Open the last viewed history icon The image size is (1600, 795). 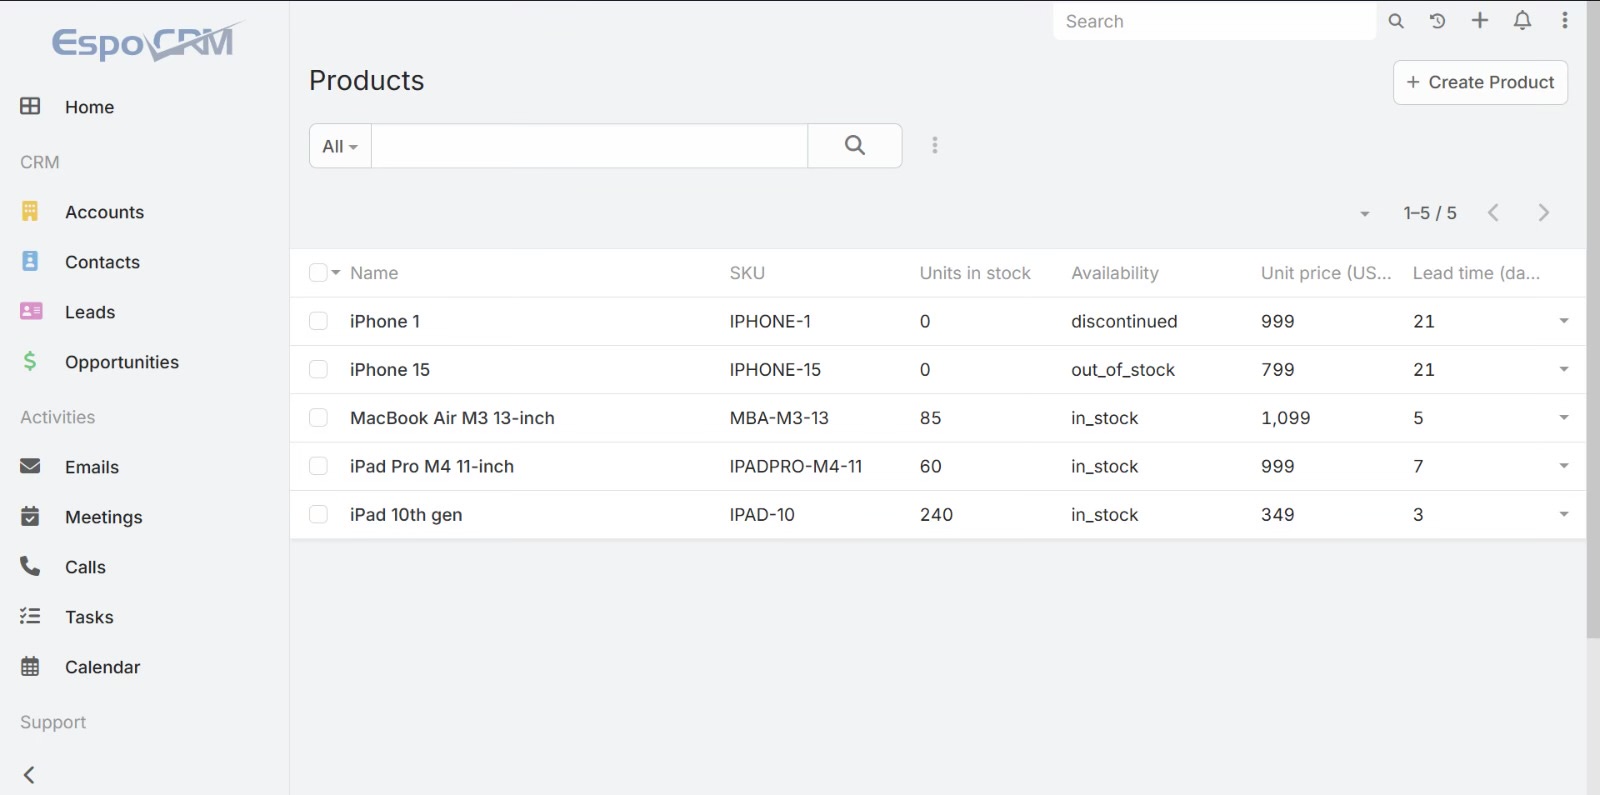[1437, 21]
